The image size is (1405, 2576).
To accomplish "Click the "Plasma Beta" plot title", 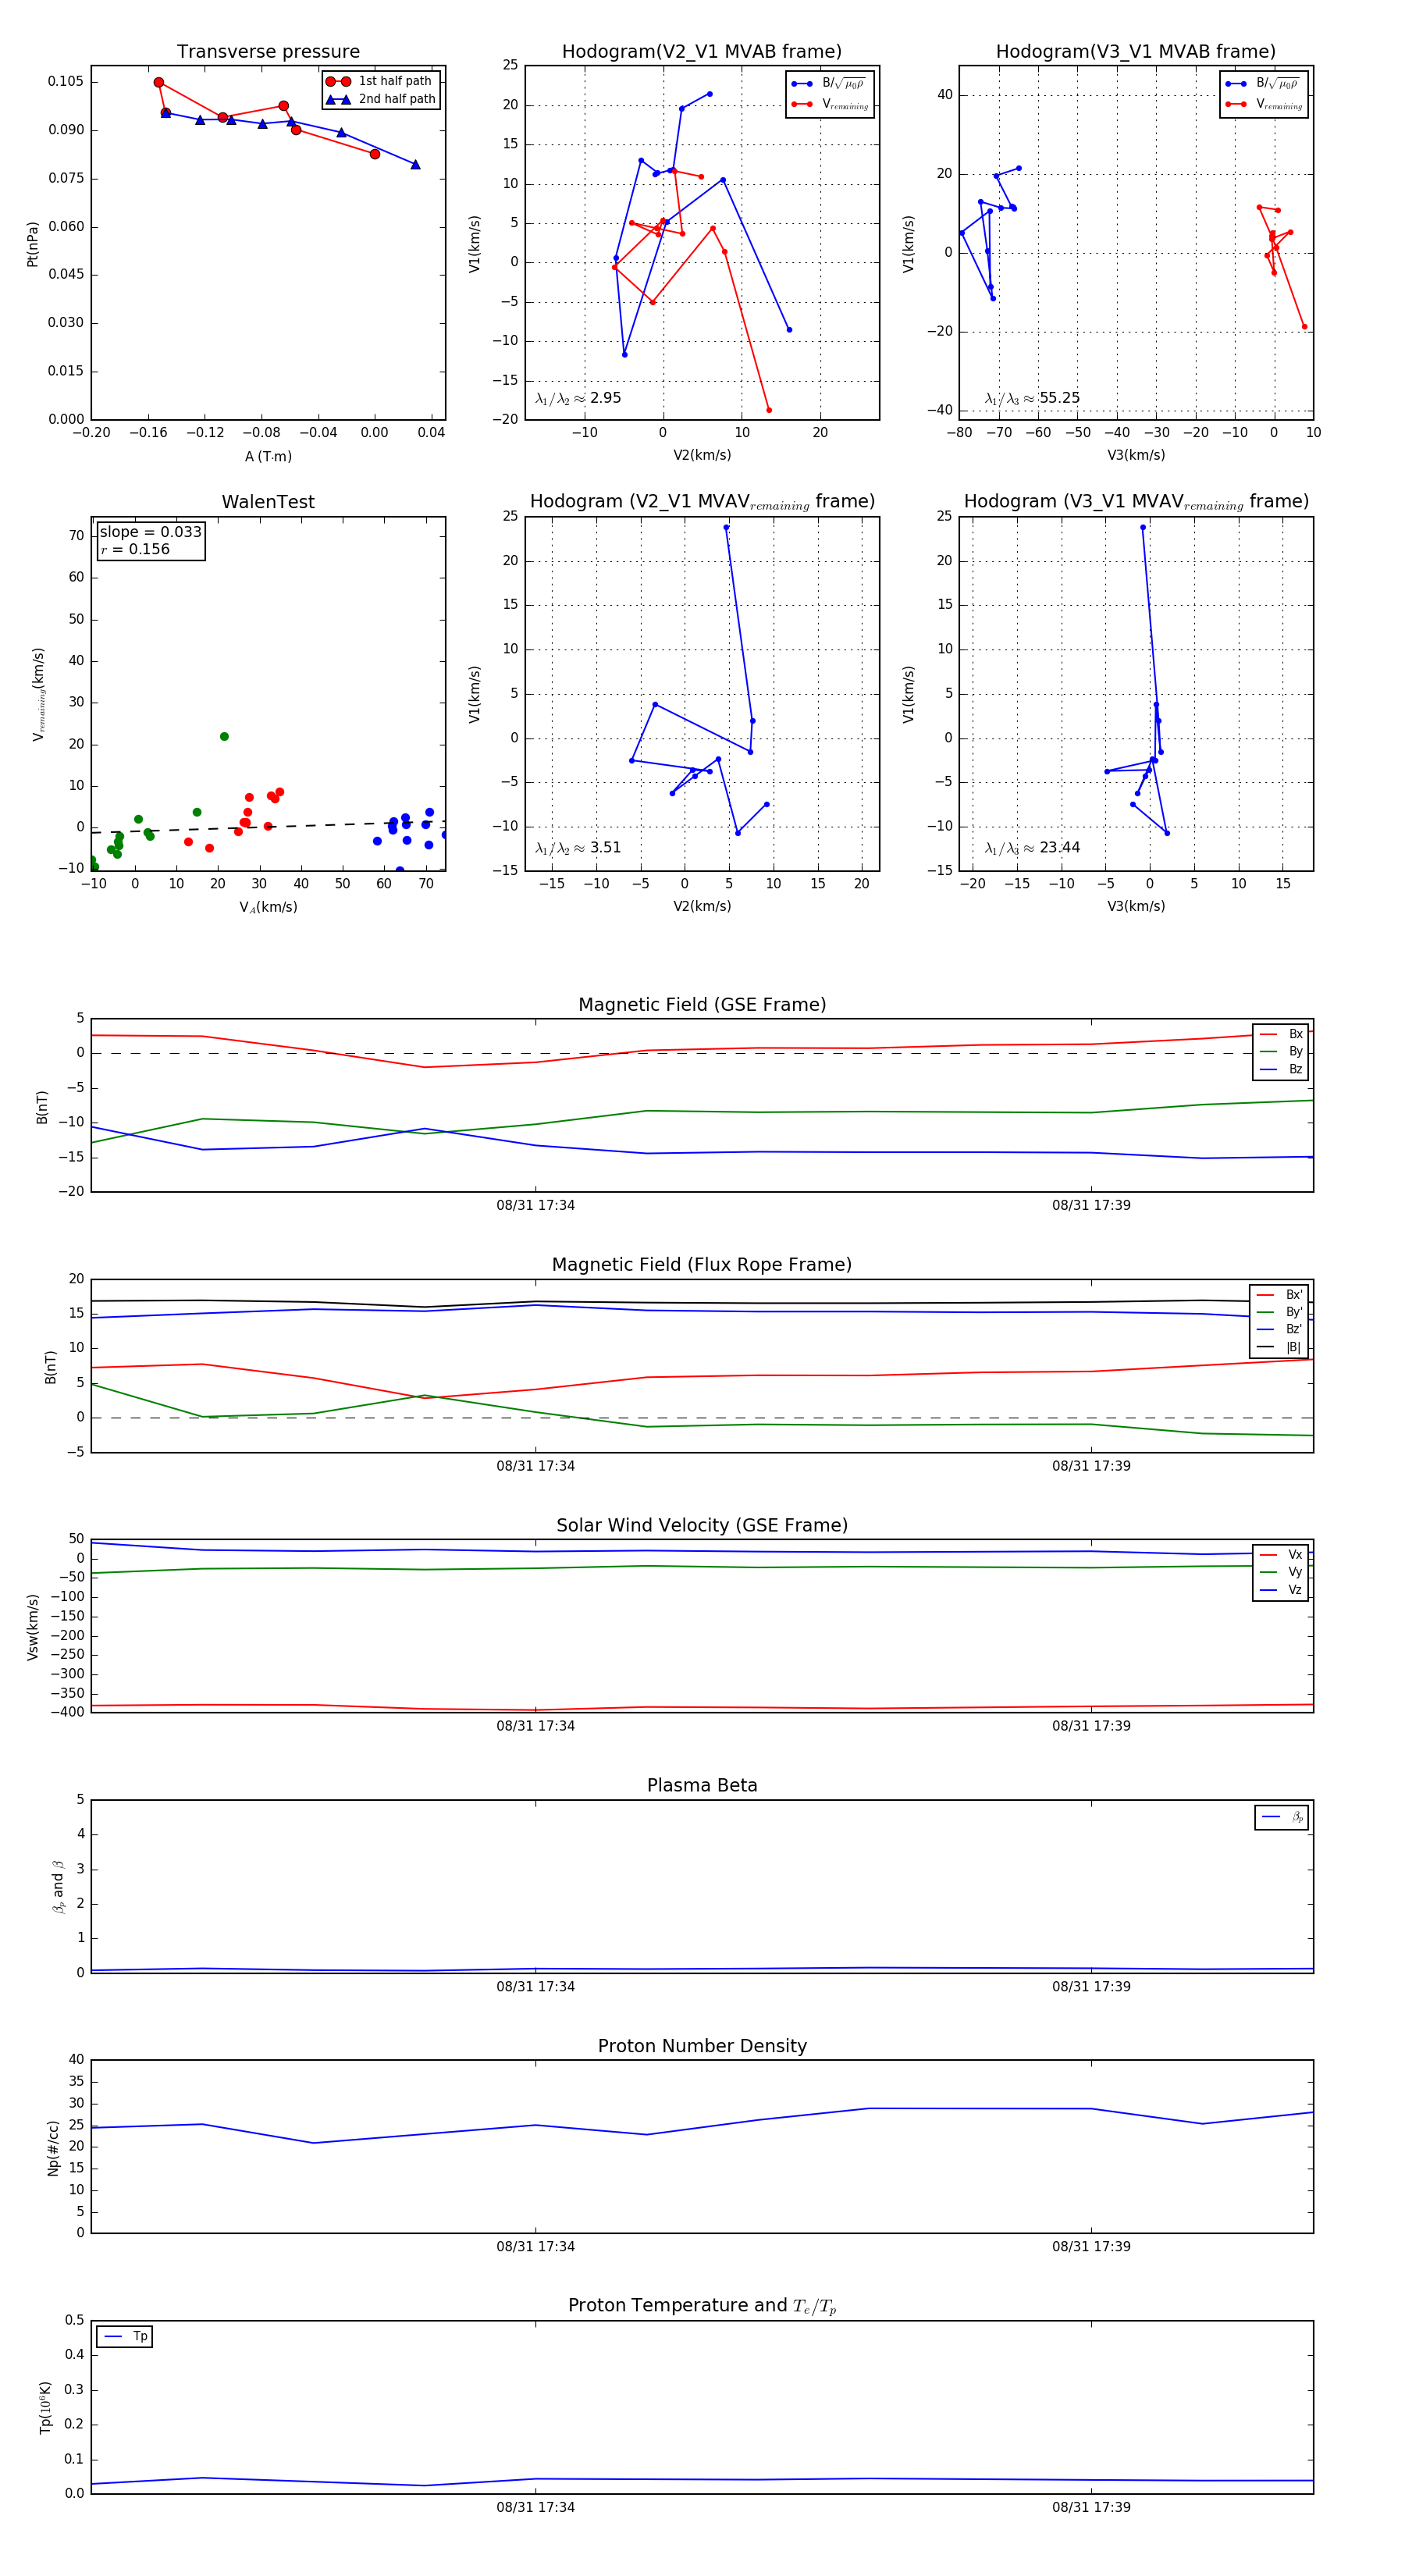I will tap(702, 1785).
